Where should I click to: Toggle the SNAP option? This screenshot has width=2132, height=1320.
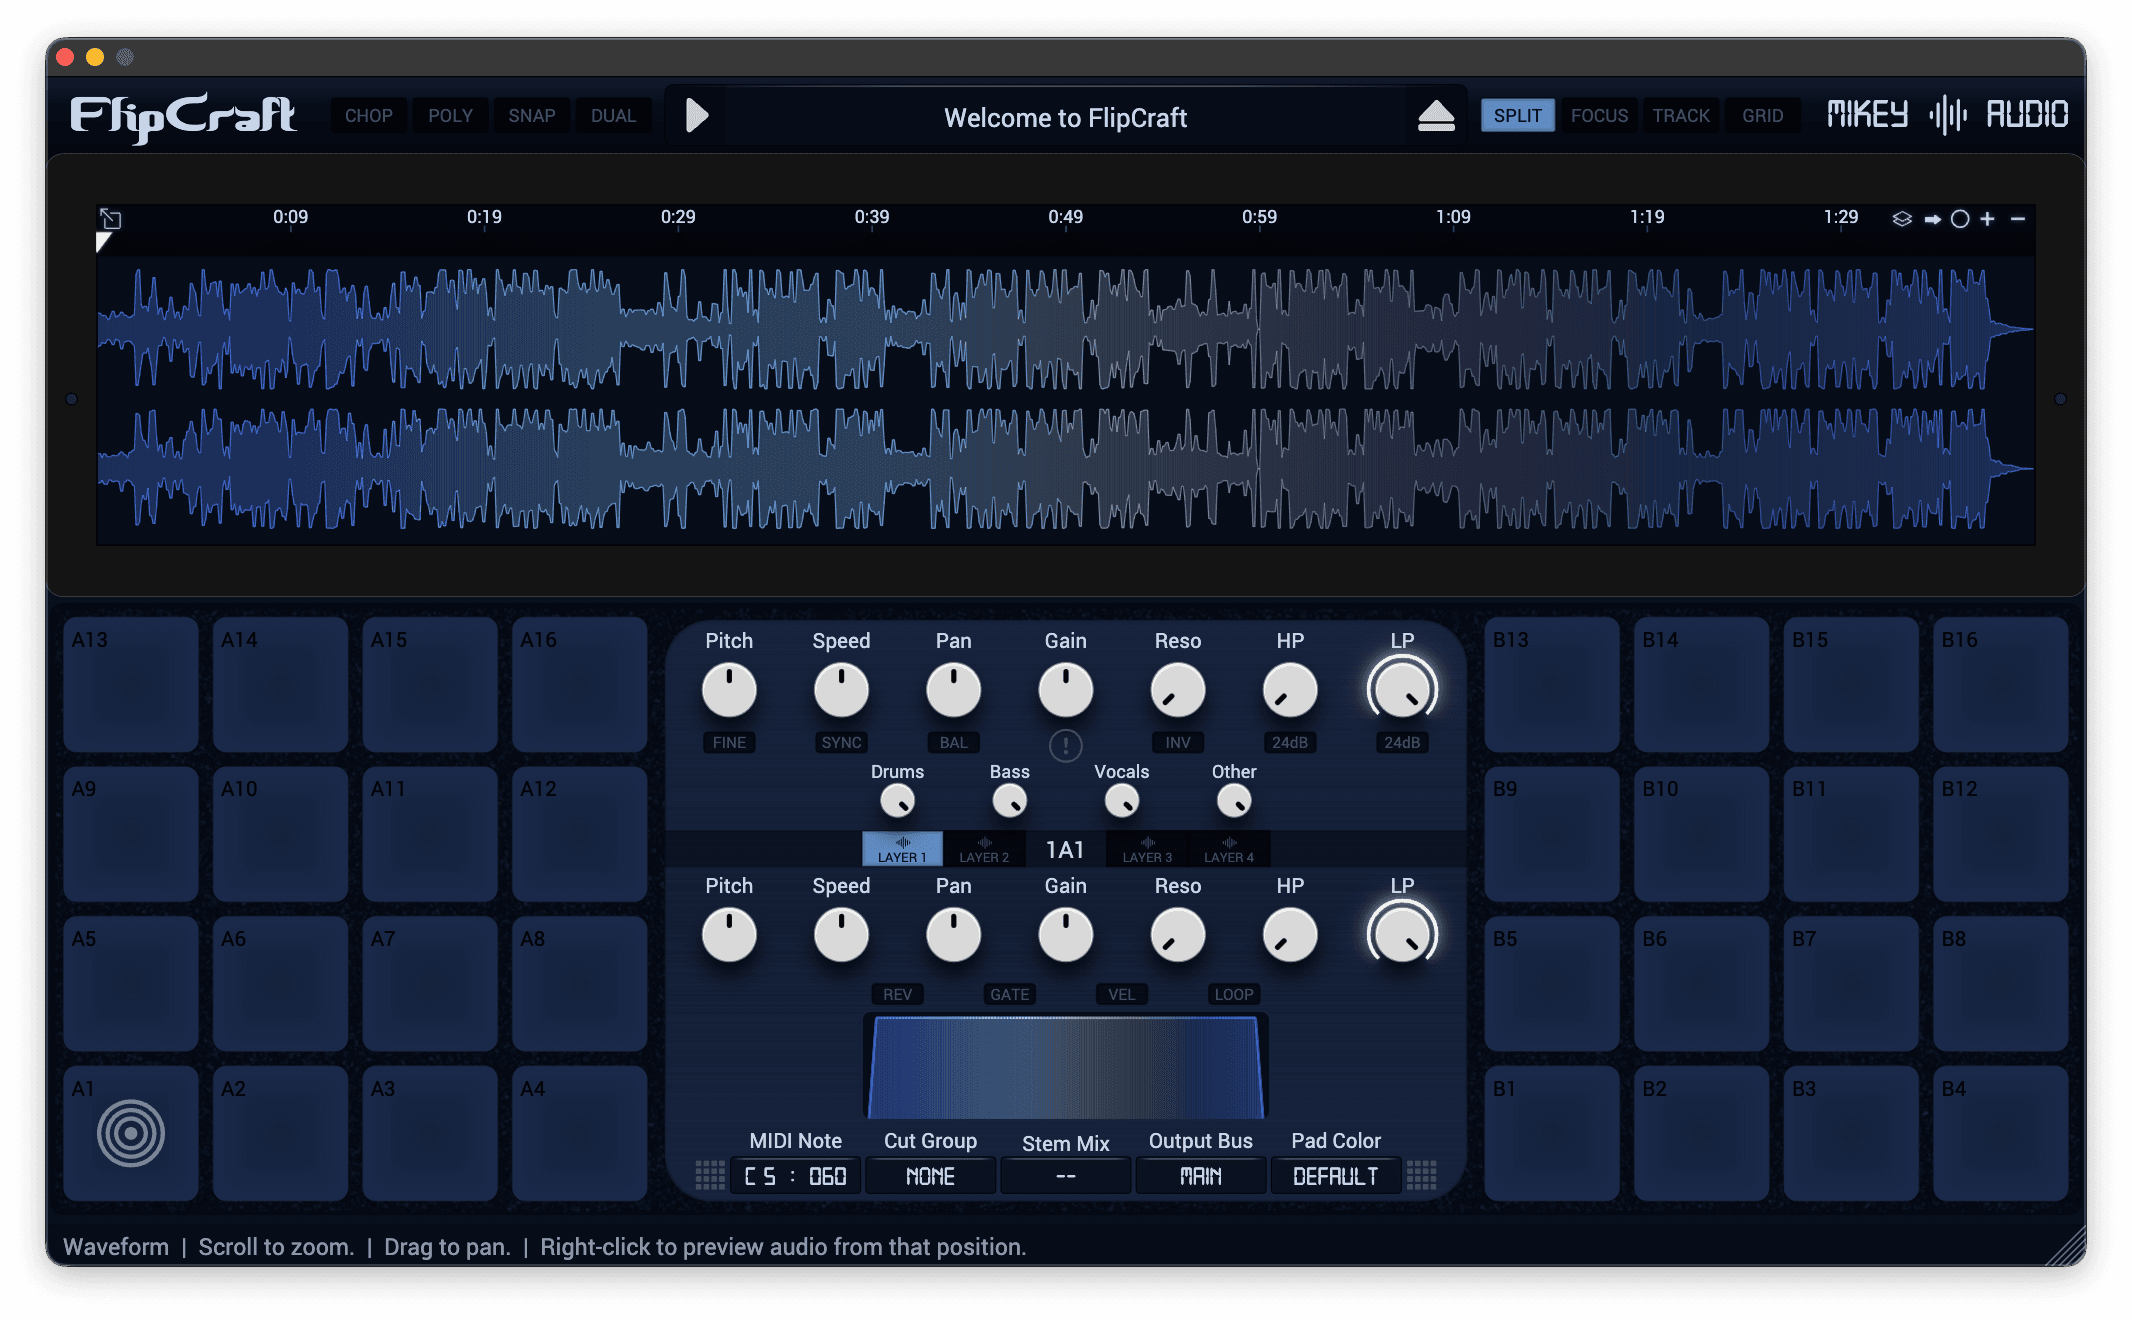[x=531, y=116]
